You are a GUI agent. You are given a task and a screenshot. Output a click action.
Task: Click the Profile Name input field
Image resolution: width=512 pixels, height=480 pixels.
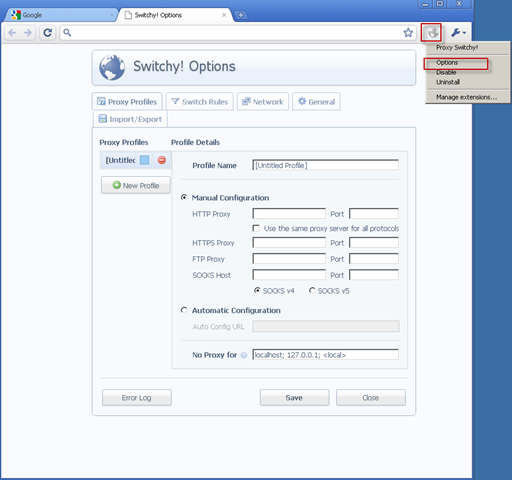click(x=325, y=165)
